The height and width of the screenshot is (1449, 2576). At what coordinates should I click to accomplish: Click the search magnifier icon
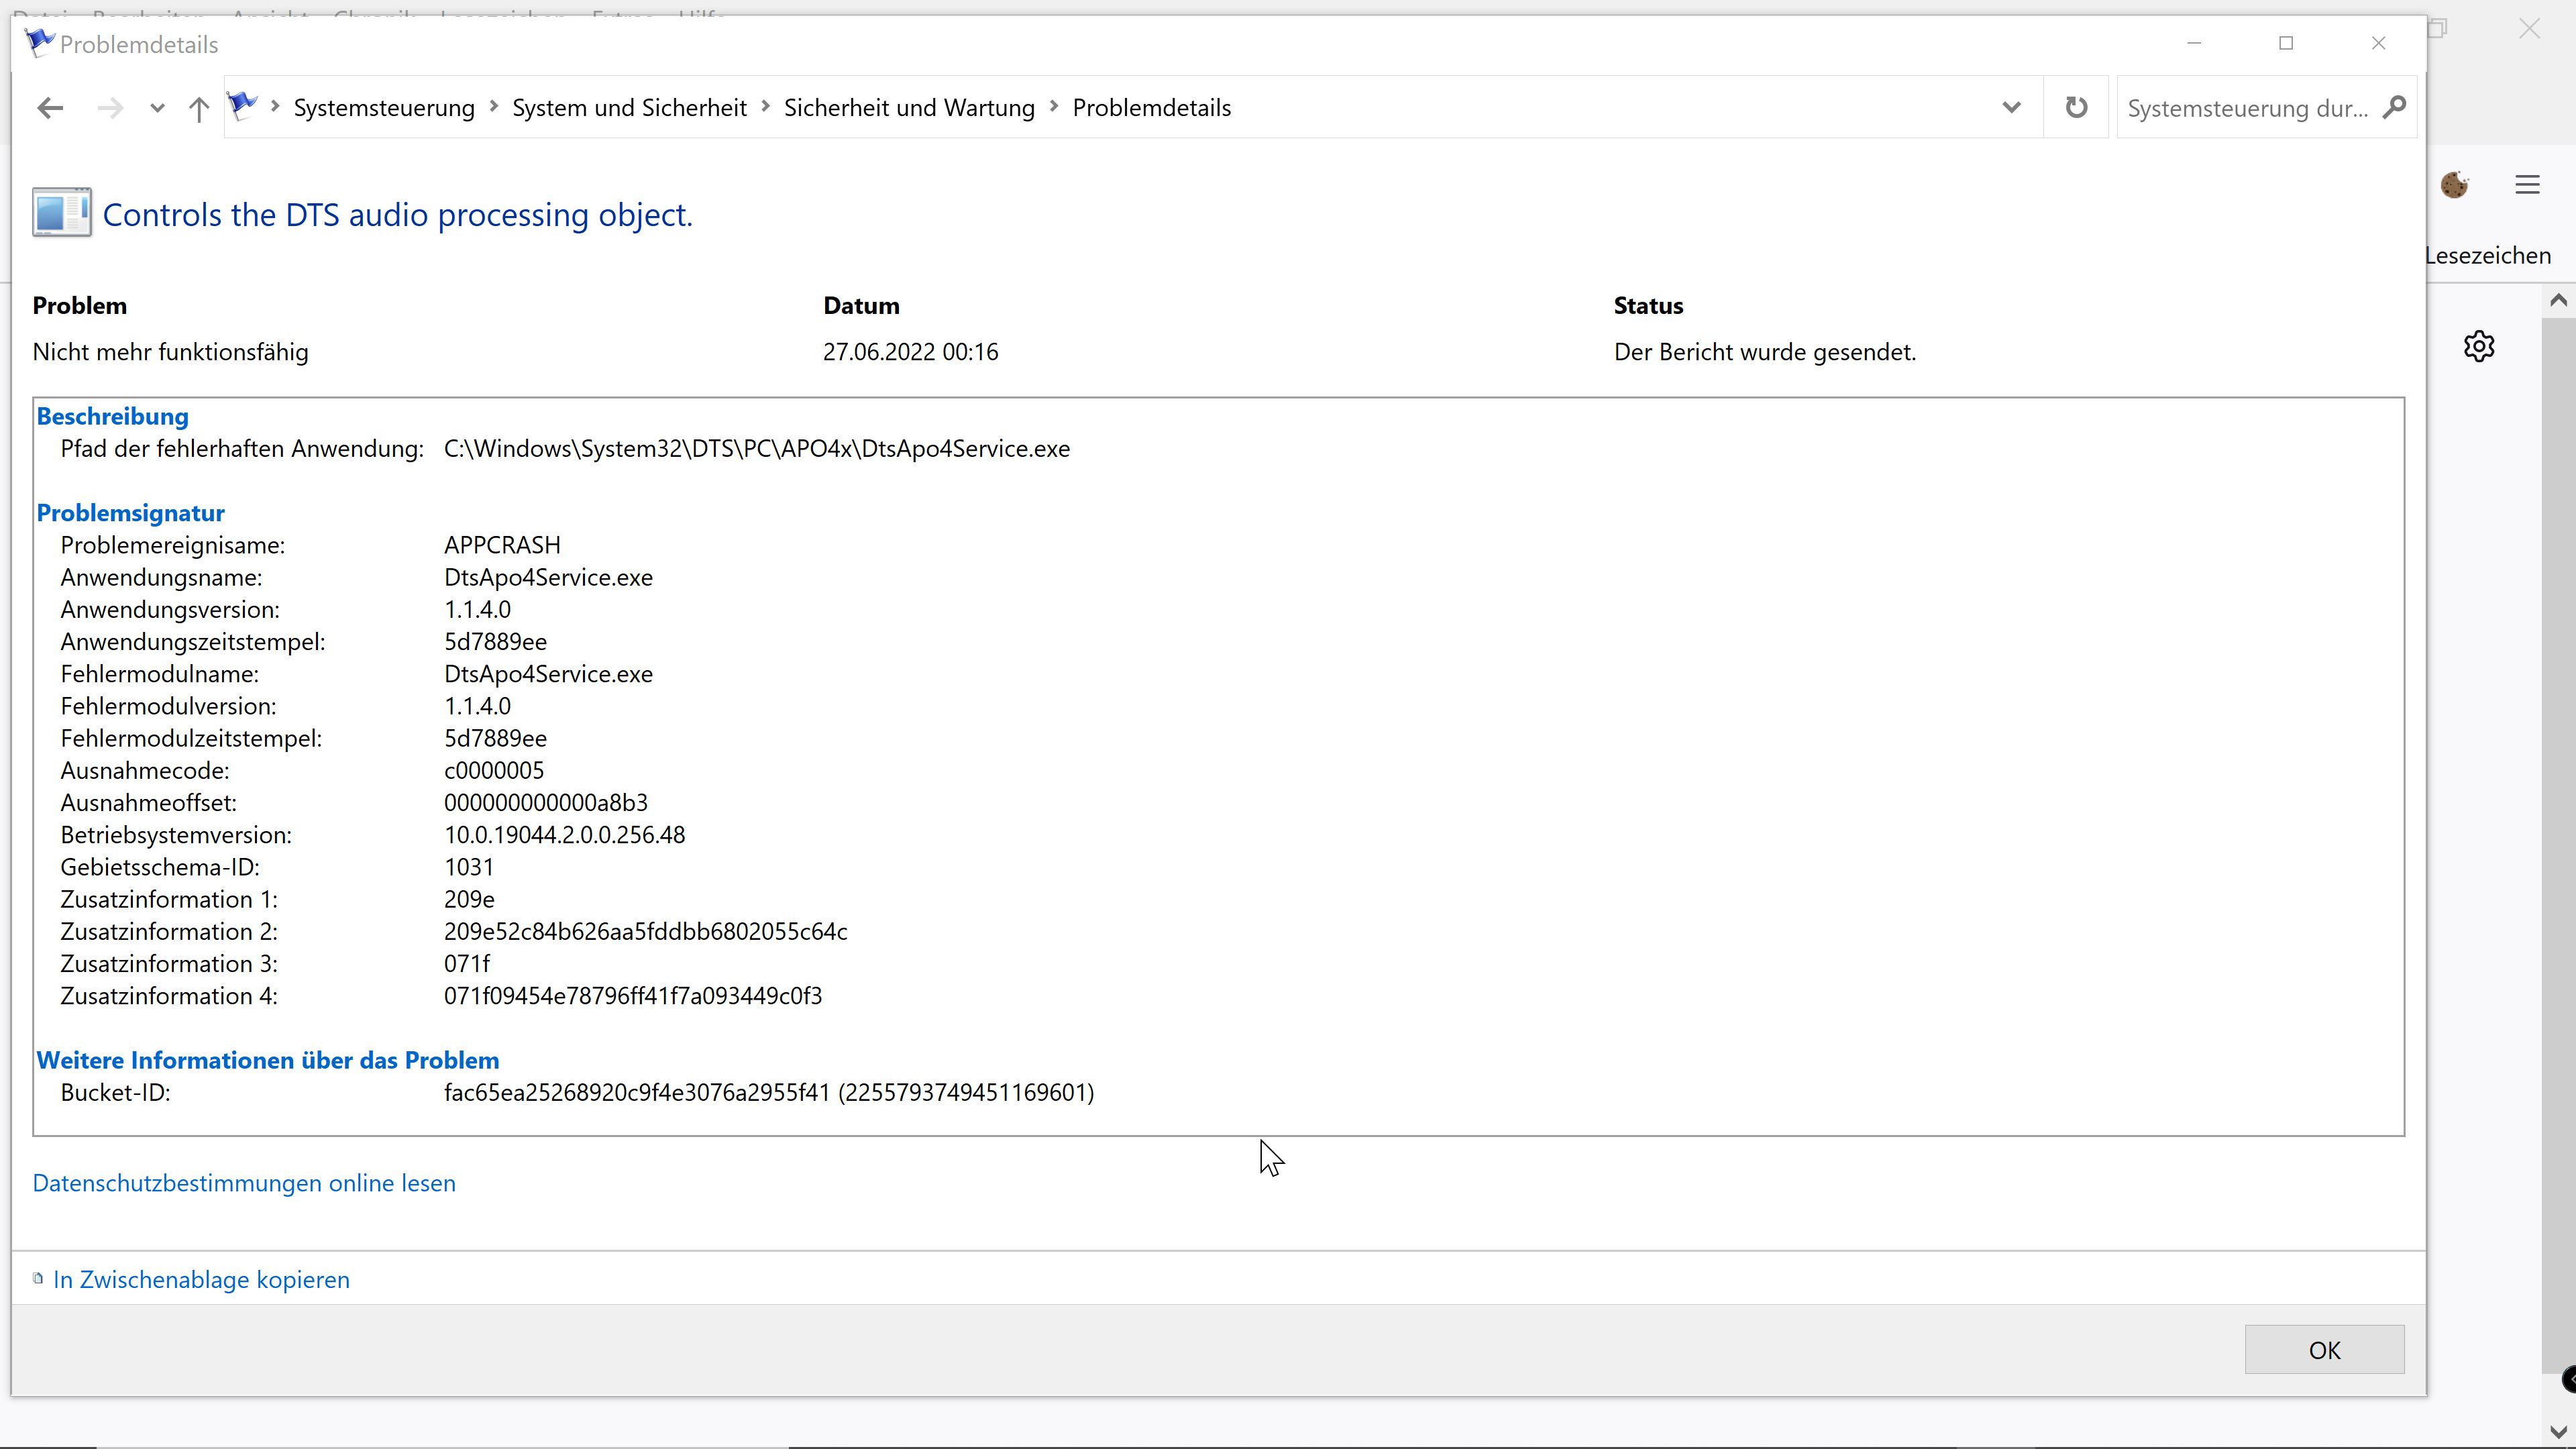(2394, 107)
